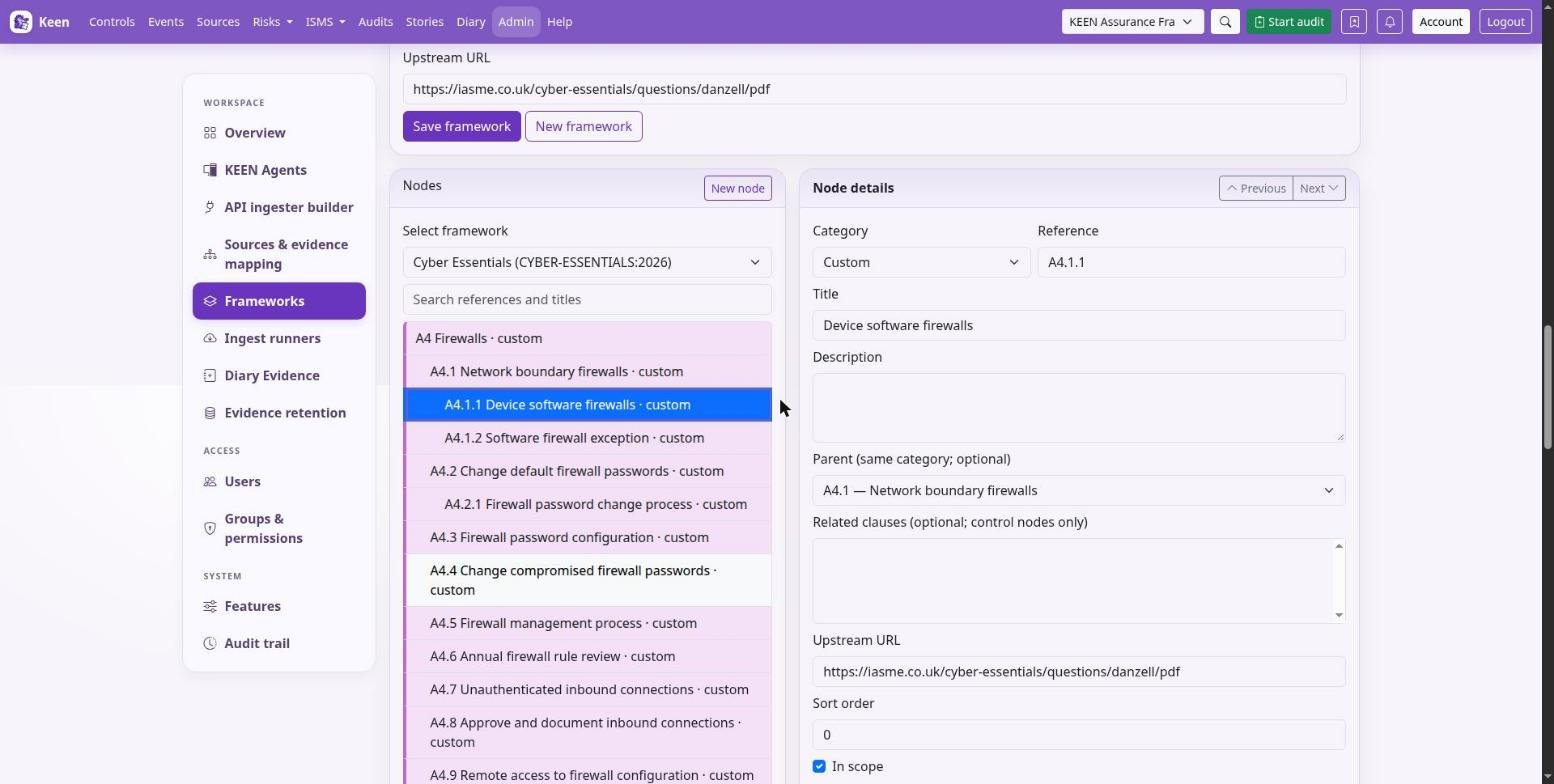This screenshot has height=784, width=1554.
Task: Go to the Previous node
Action: [x=1256, y=188]
